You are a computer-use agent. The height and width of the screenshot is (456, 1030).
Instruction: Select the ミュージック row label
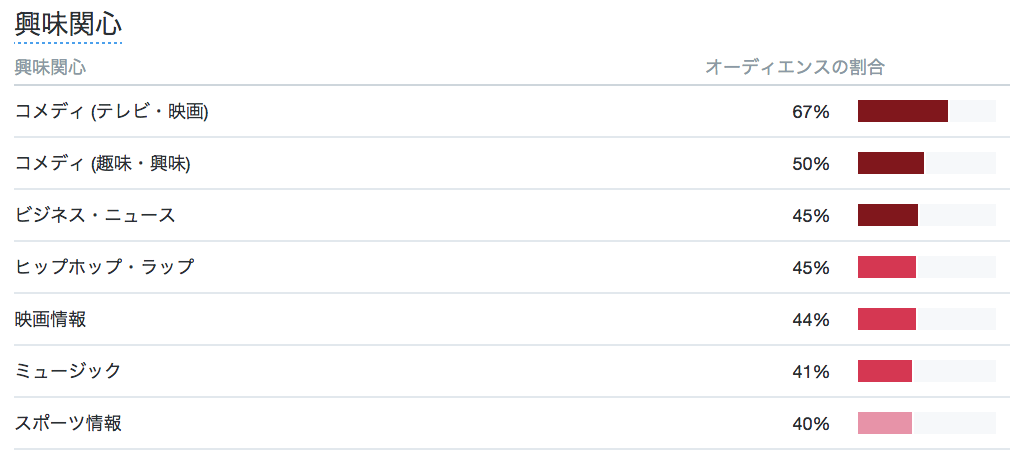coord(68,371)
